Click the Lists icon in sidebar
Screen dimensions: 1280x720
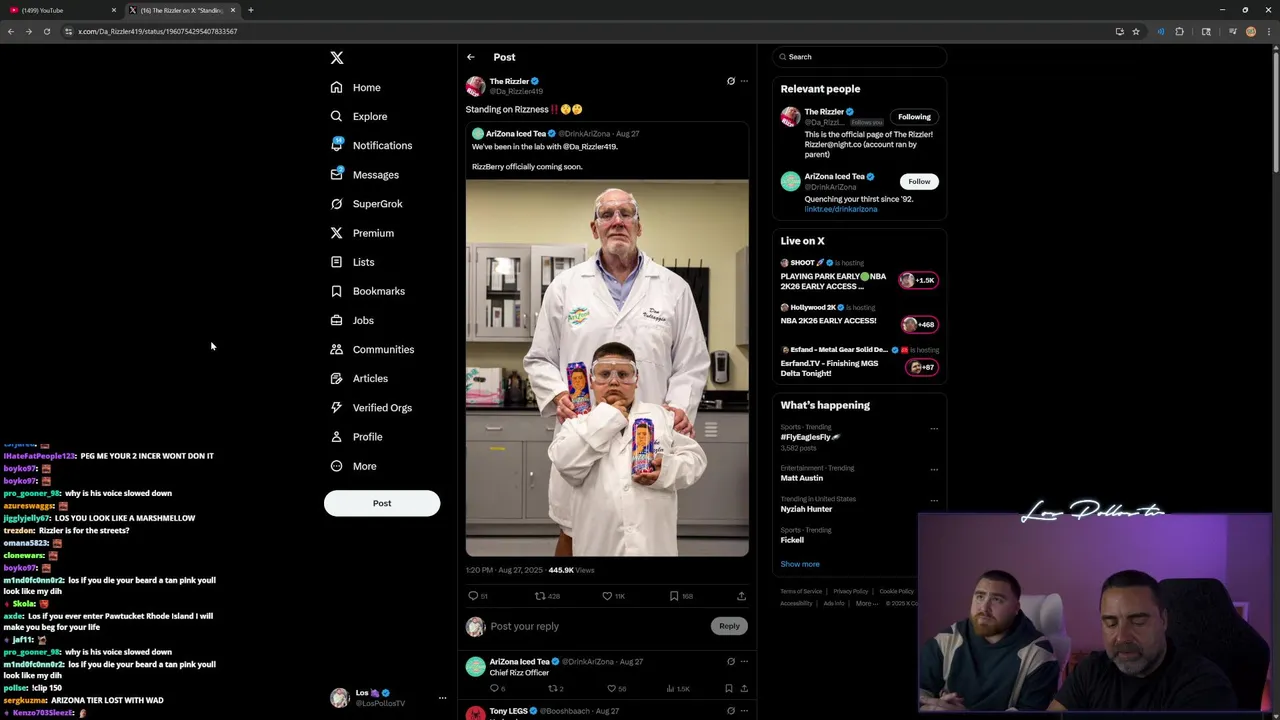coord(336,262)
